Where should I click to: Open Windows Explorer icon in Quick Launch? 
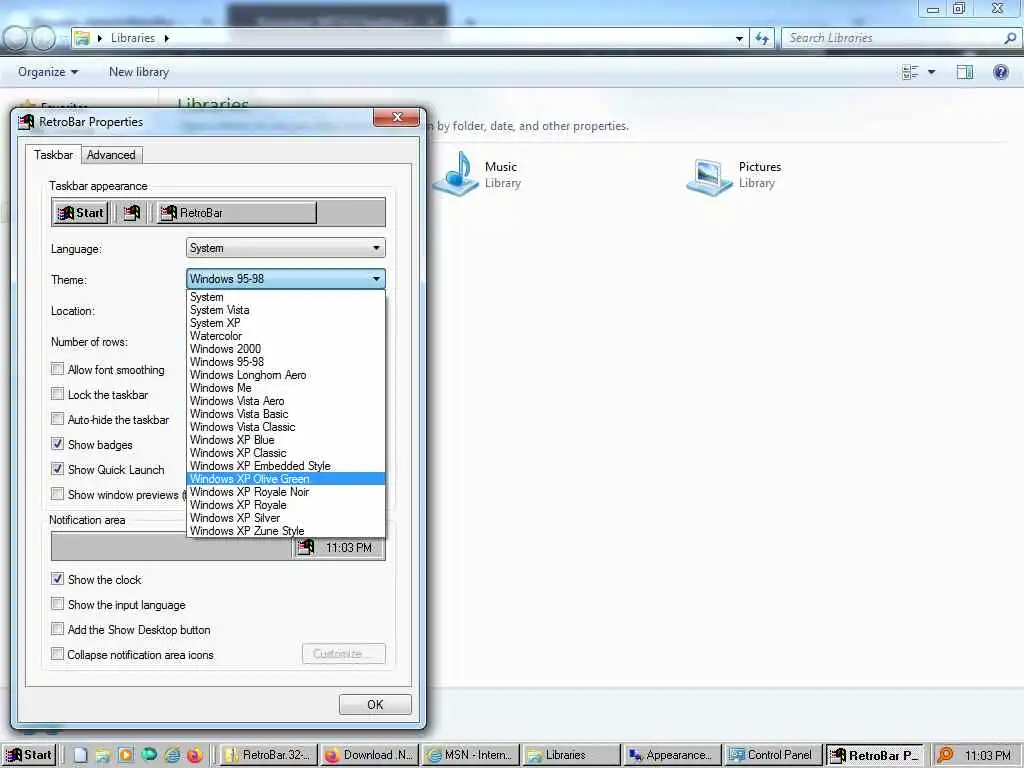(103, 755)
